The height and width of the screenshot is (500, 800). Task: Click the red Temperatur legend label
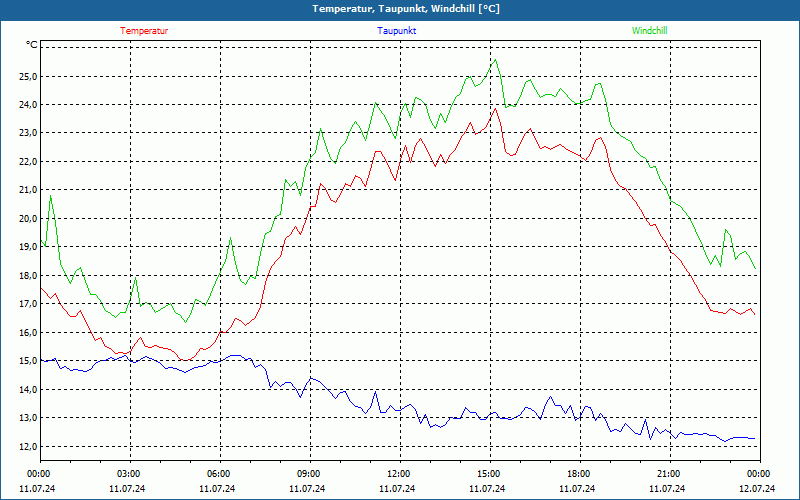144,31
